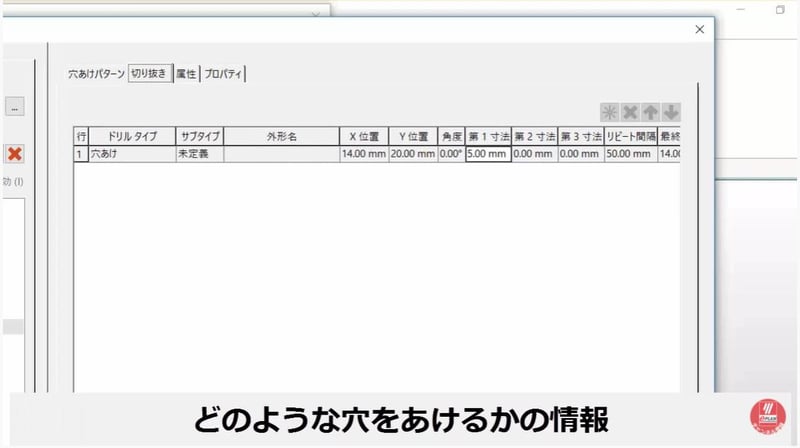
Task: Click the Y 位置 cell 20.00 mm
Action: tap(413, 154)
